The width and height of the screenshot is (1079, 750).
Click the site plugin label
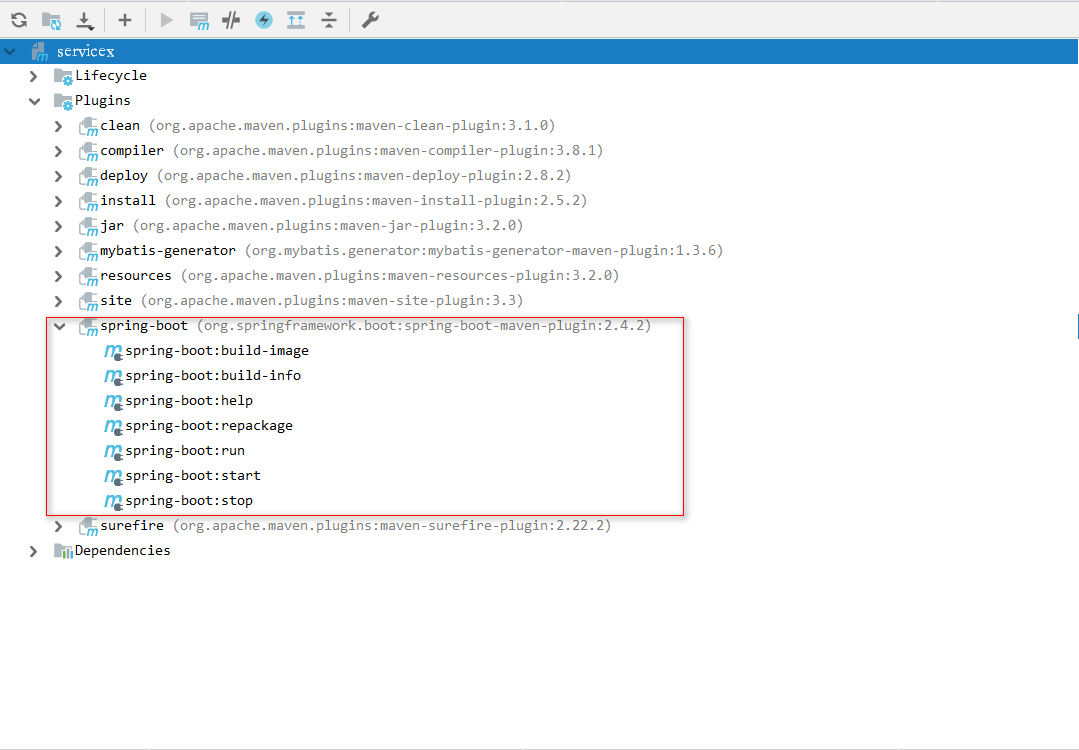tap(116, 301)
